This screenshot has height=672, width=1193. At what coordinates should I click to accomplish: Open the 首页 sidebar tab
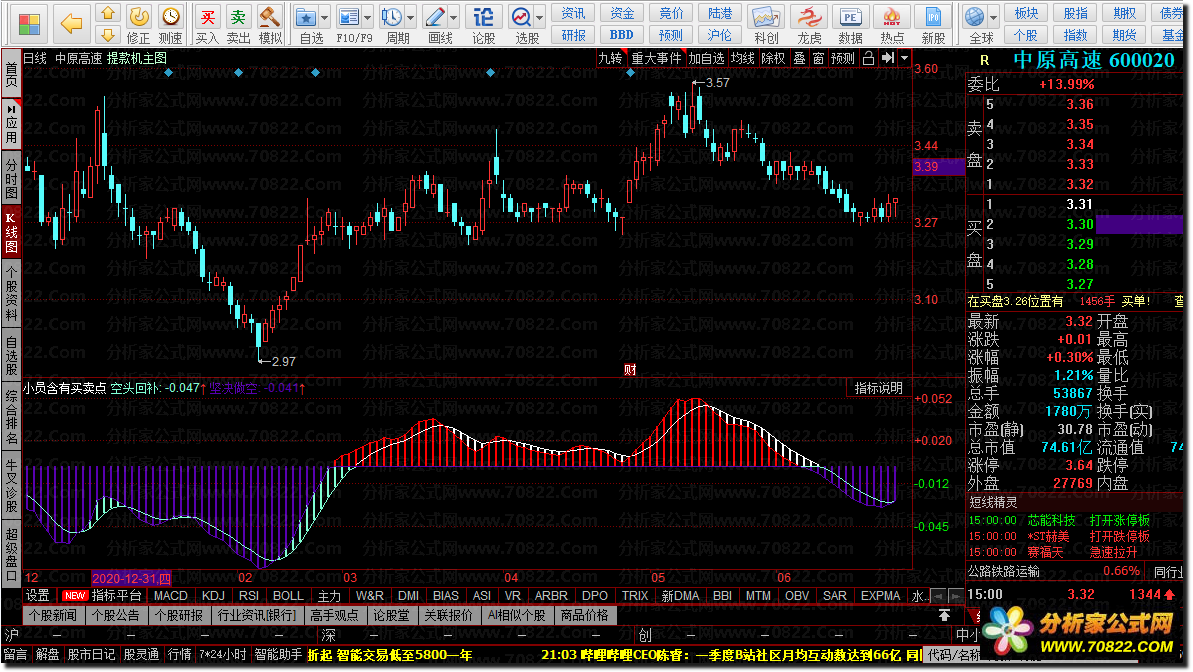click(x=11, y=73)
